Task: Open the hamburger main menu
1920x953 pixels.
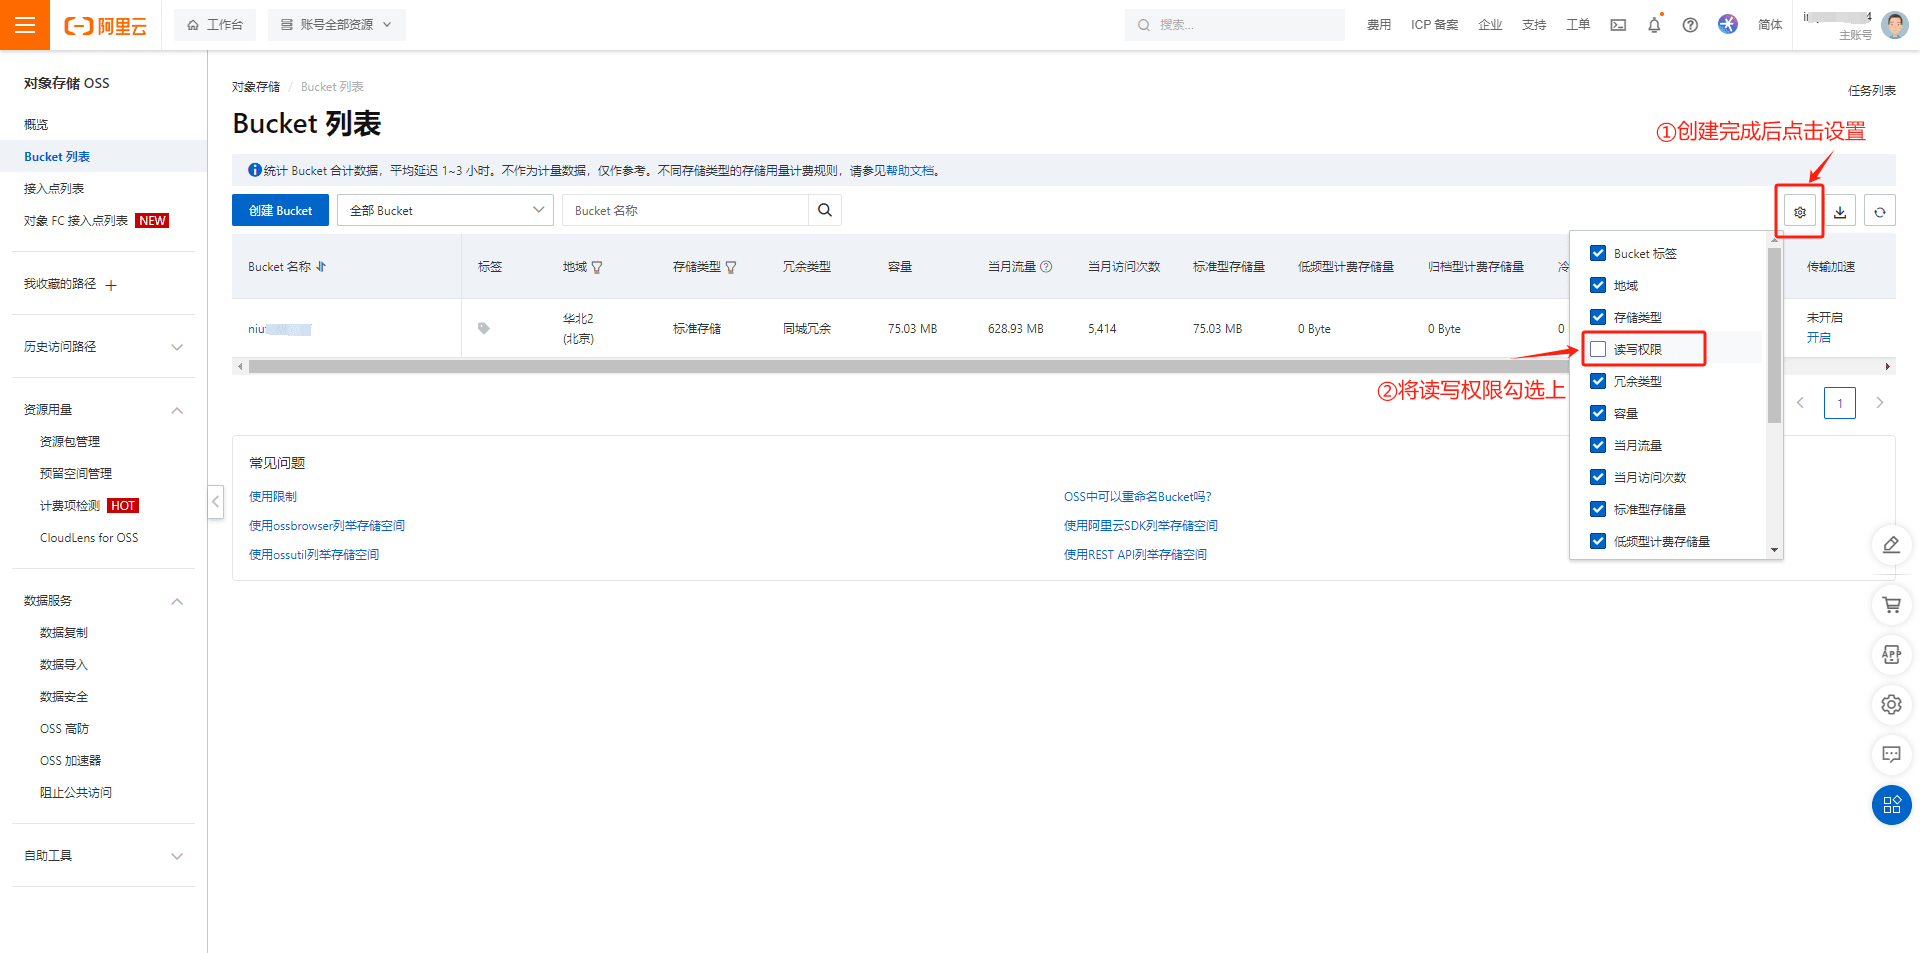Action: point(25,25)
